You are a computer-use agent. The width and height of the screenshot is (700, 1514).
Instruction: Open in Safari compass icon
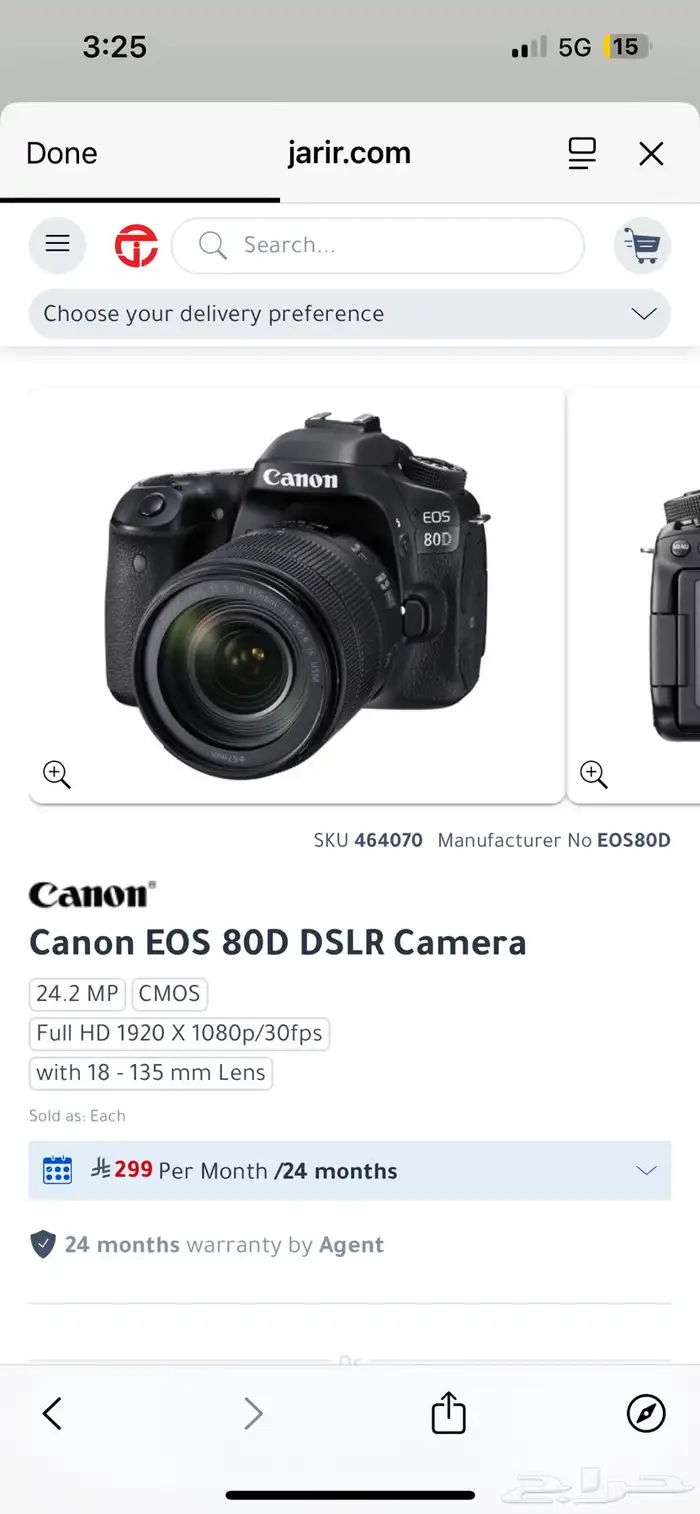click(646, 1413)
